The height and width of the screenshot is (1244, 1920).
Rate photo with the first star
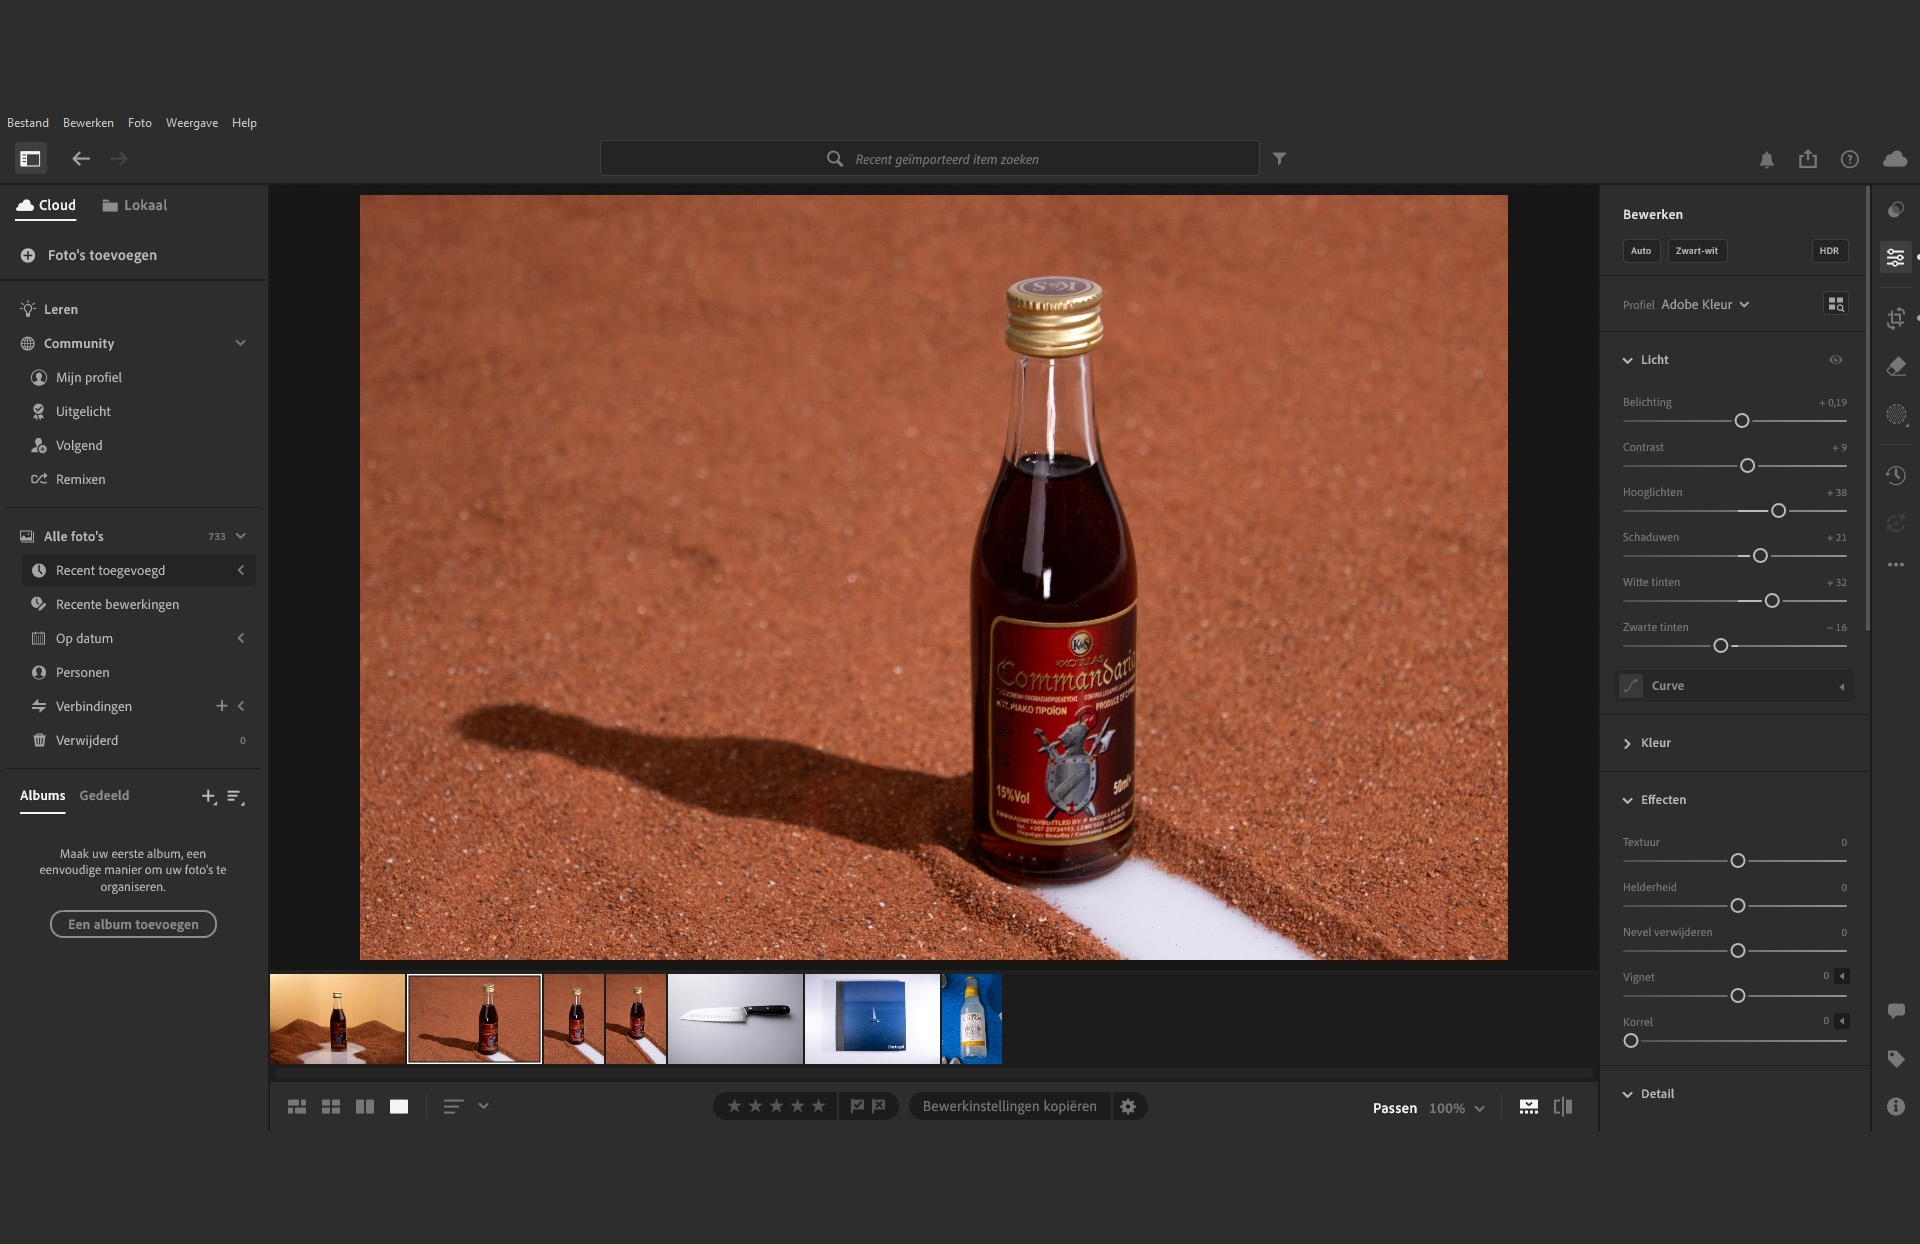click(x=735, y=1106)
